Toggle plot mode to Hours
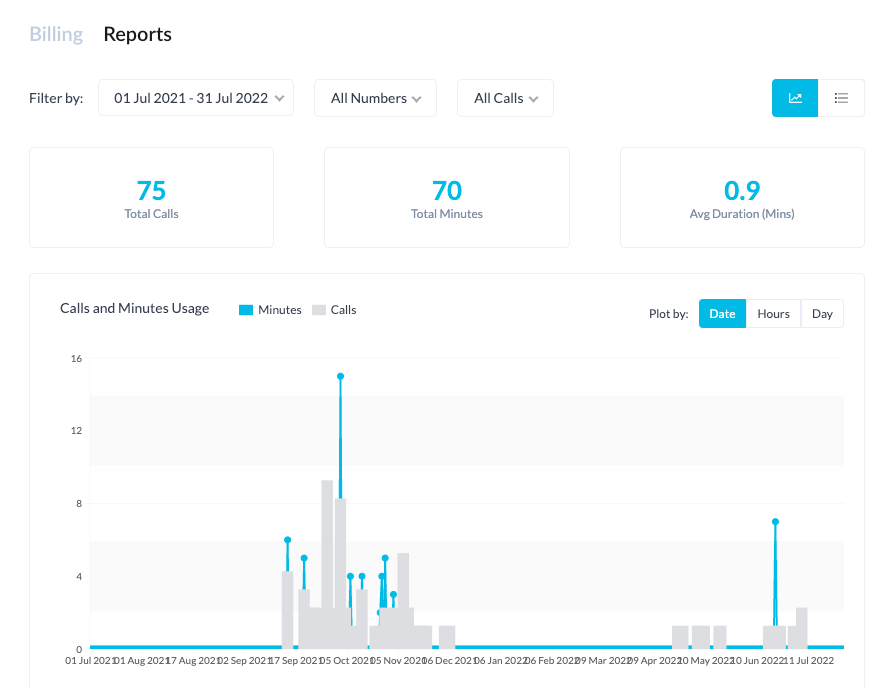 (x=773, y=313)
